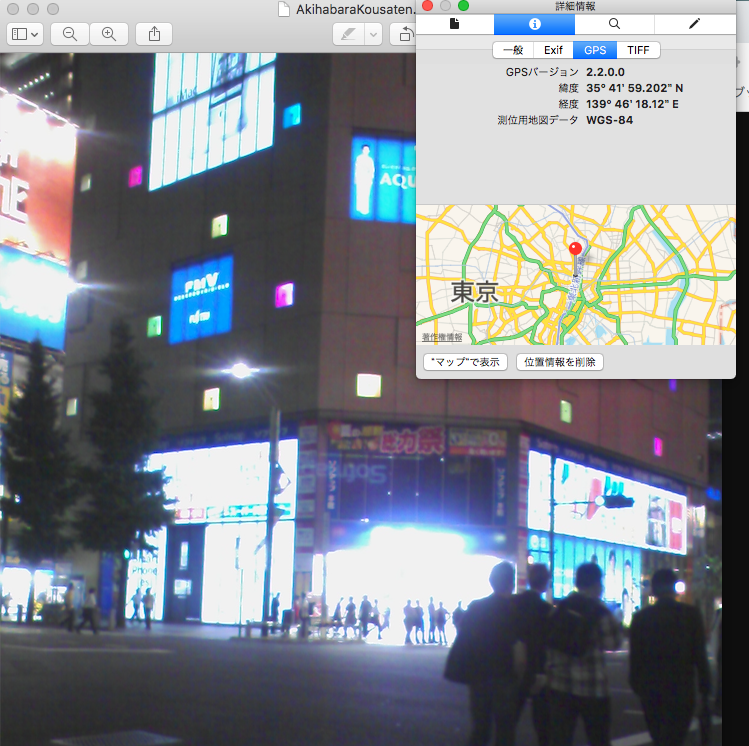
Task: Open the annotations pencil pane icon
Action: (x=695, y=24)
